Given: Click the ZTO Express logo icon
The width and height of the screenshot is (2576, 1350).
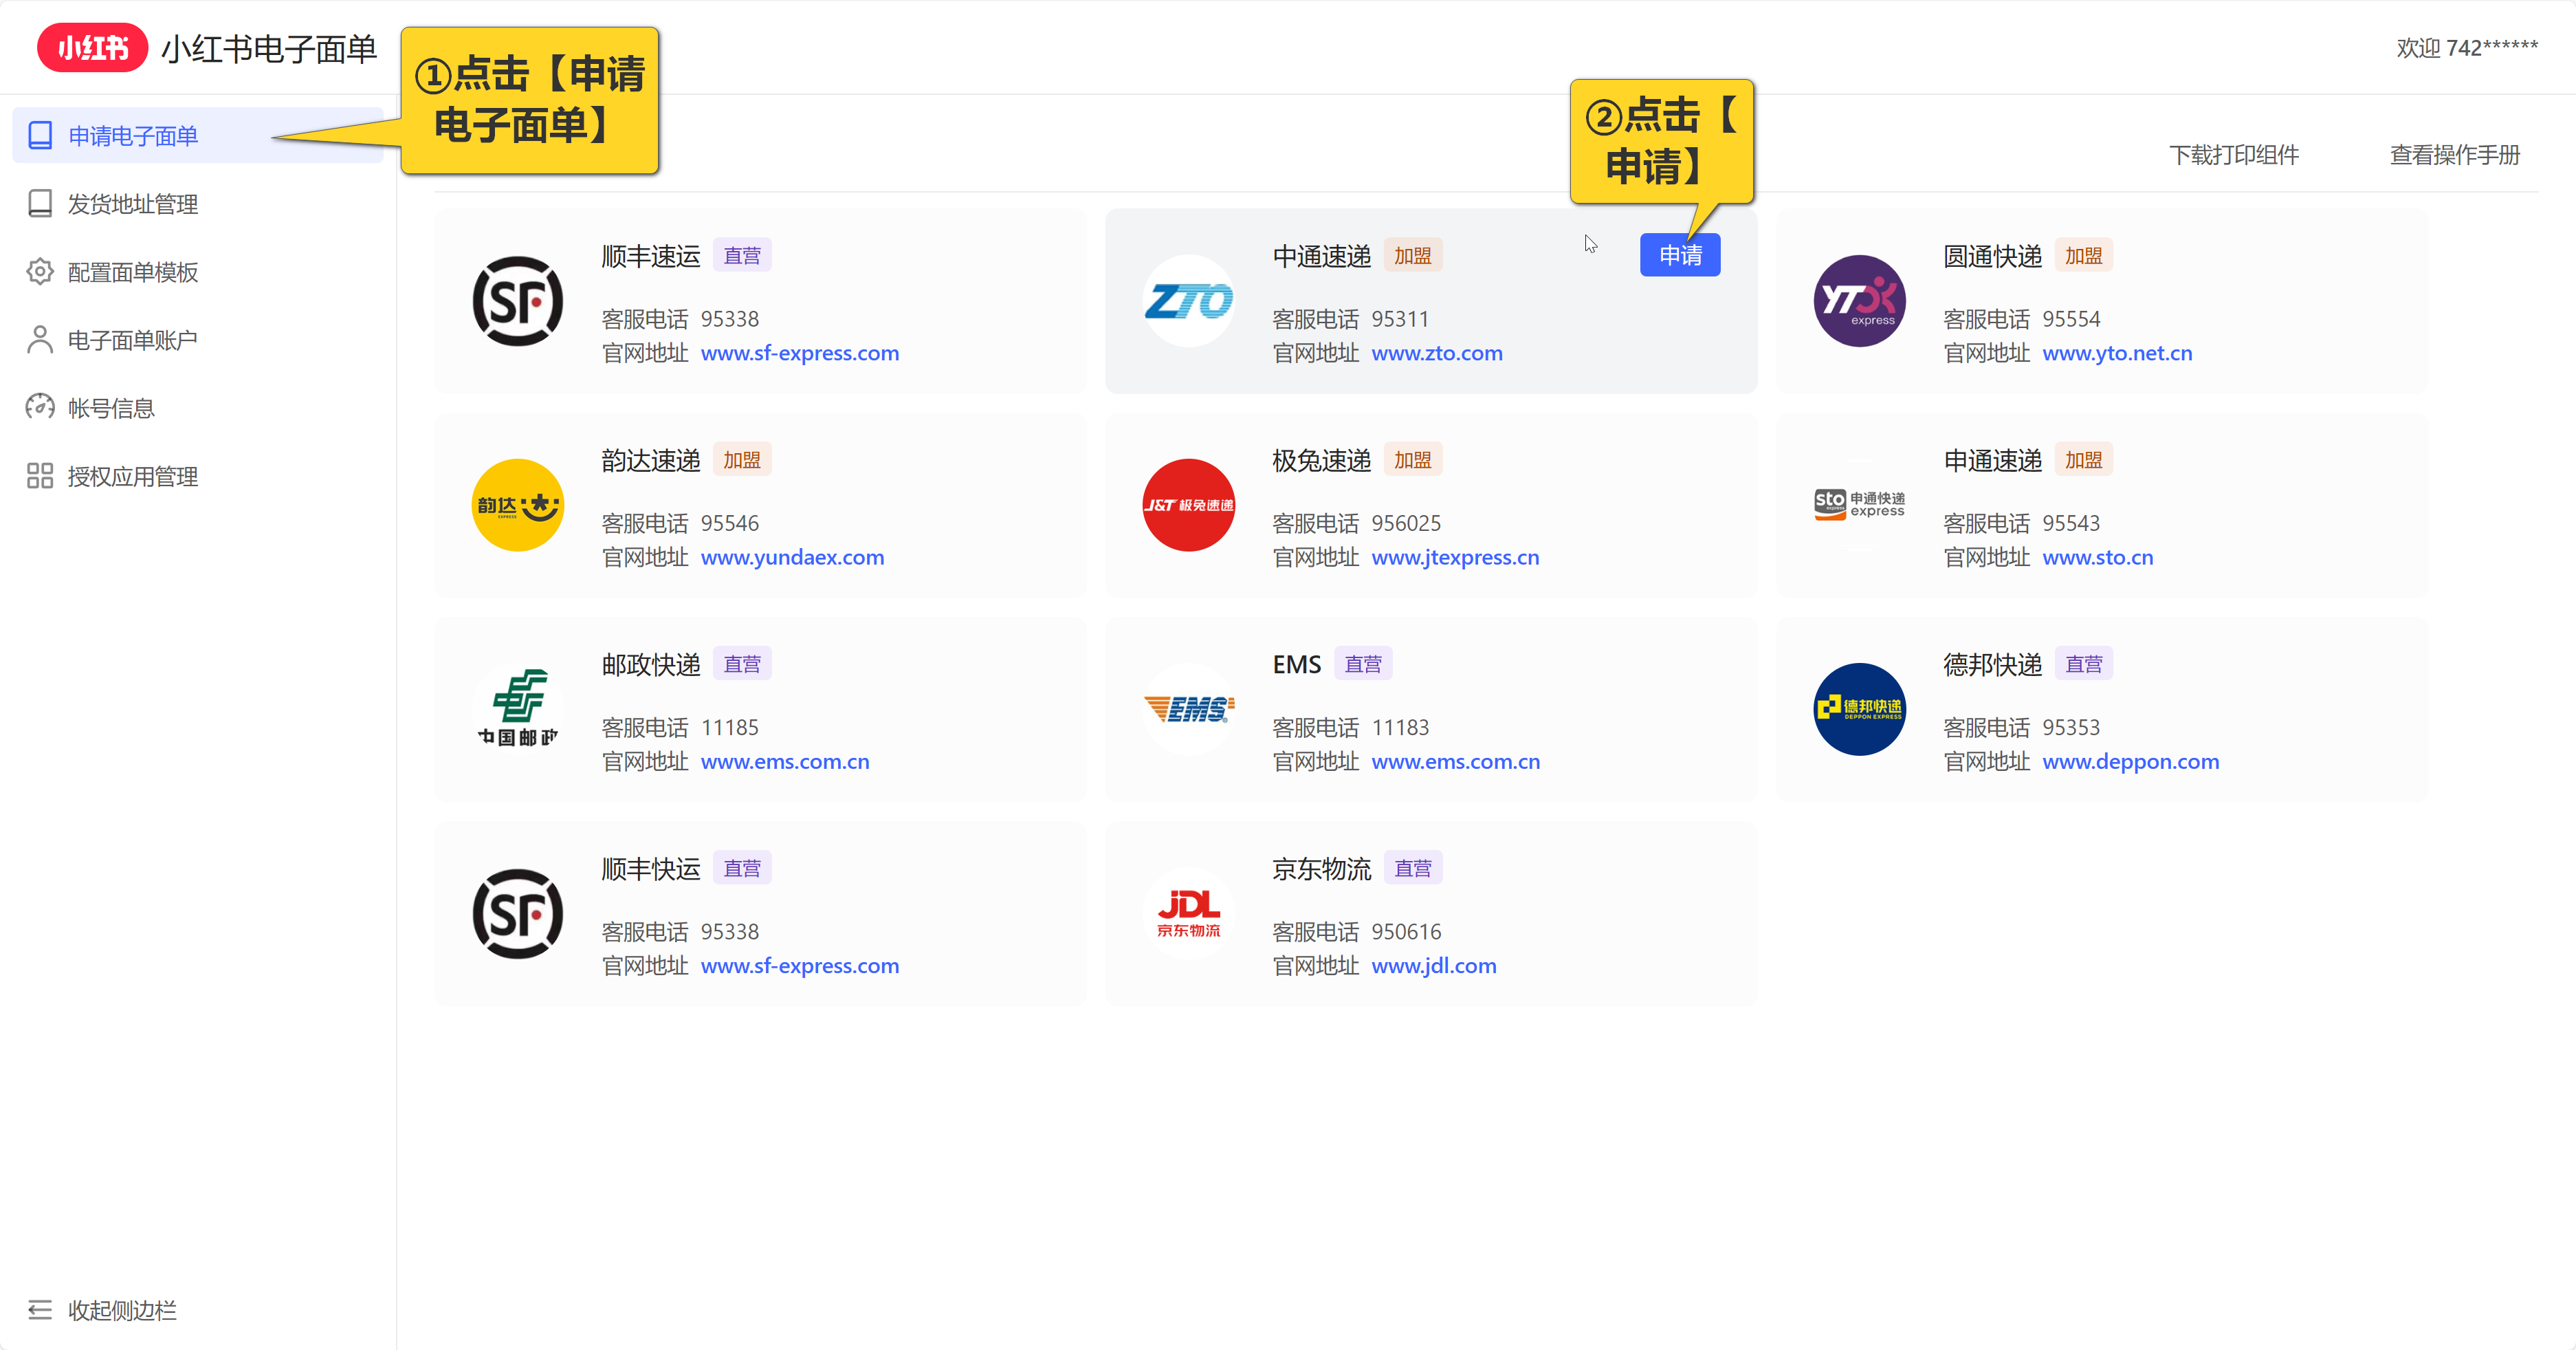Looking at the screenshot, I should pos(1188,301).
